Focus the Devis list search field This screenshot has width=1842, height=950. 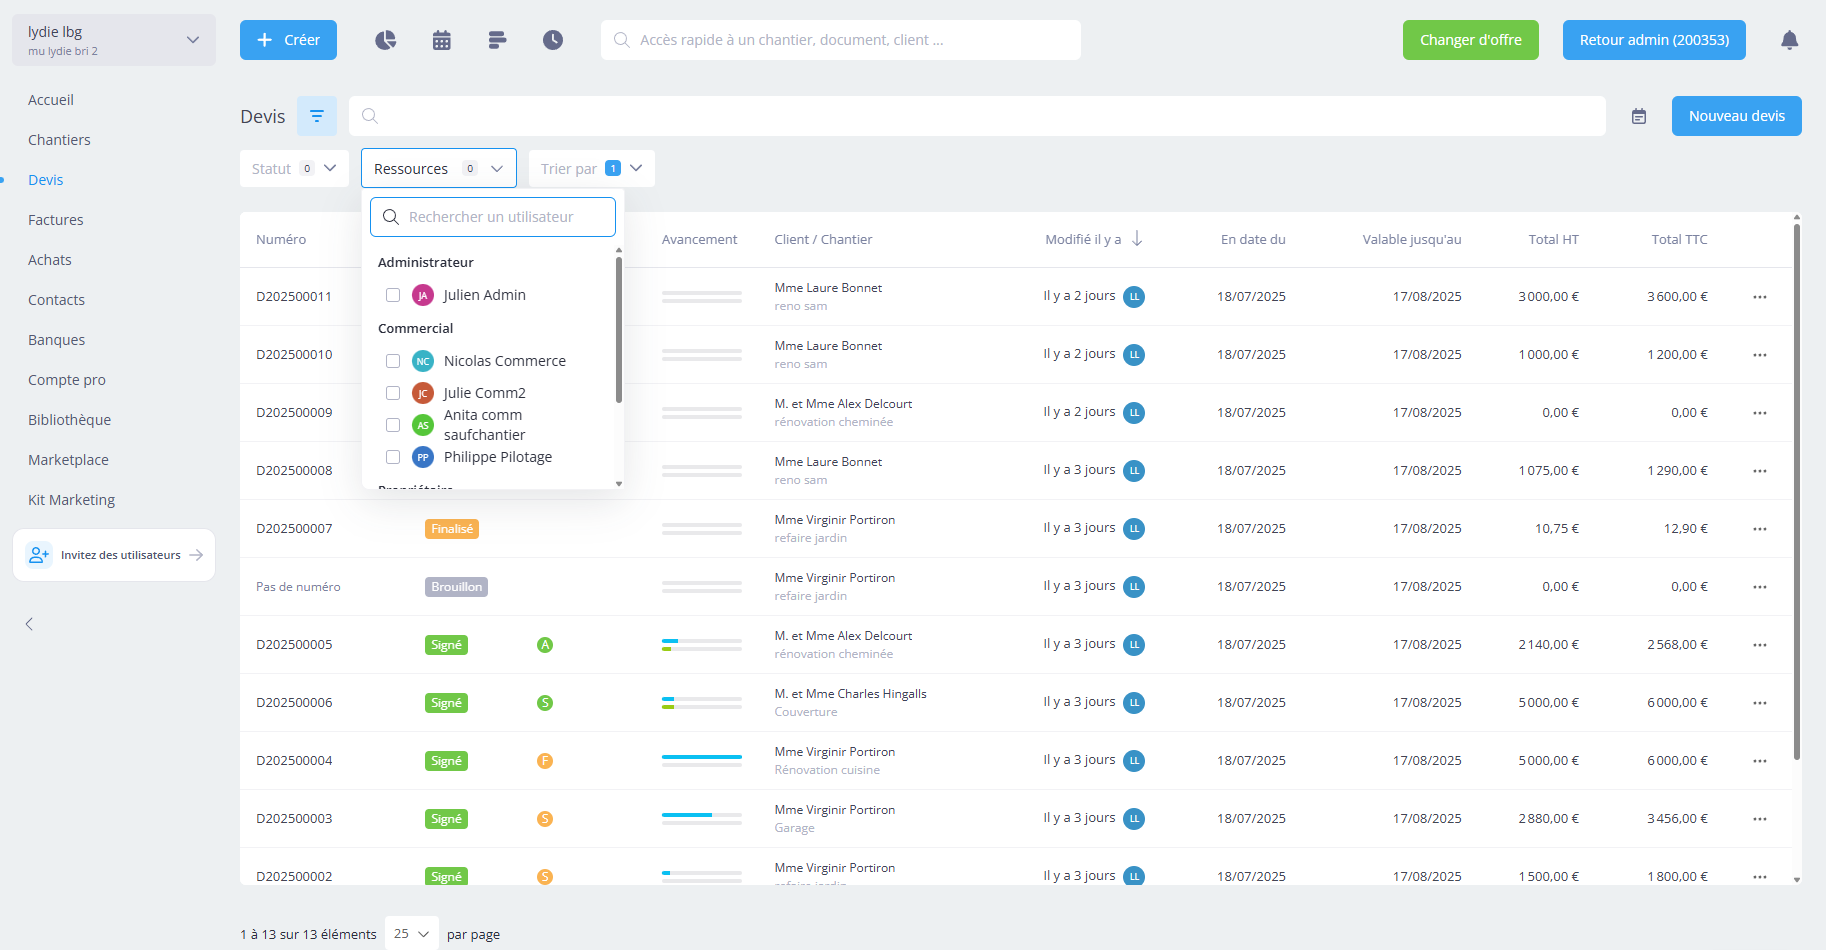click(977, 116)
